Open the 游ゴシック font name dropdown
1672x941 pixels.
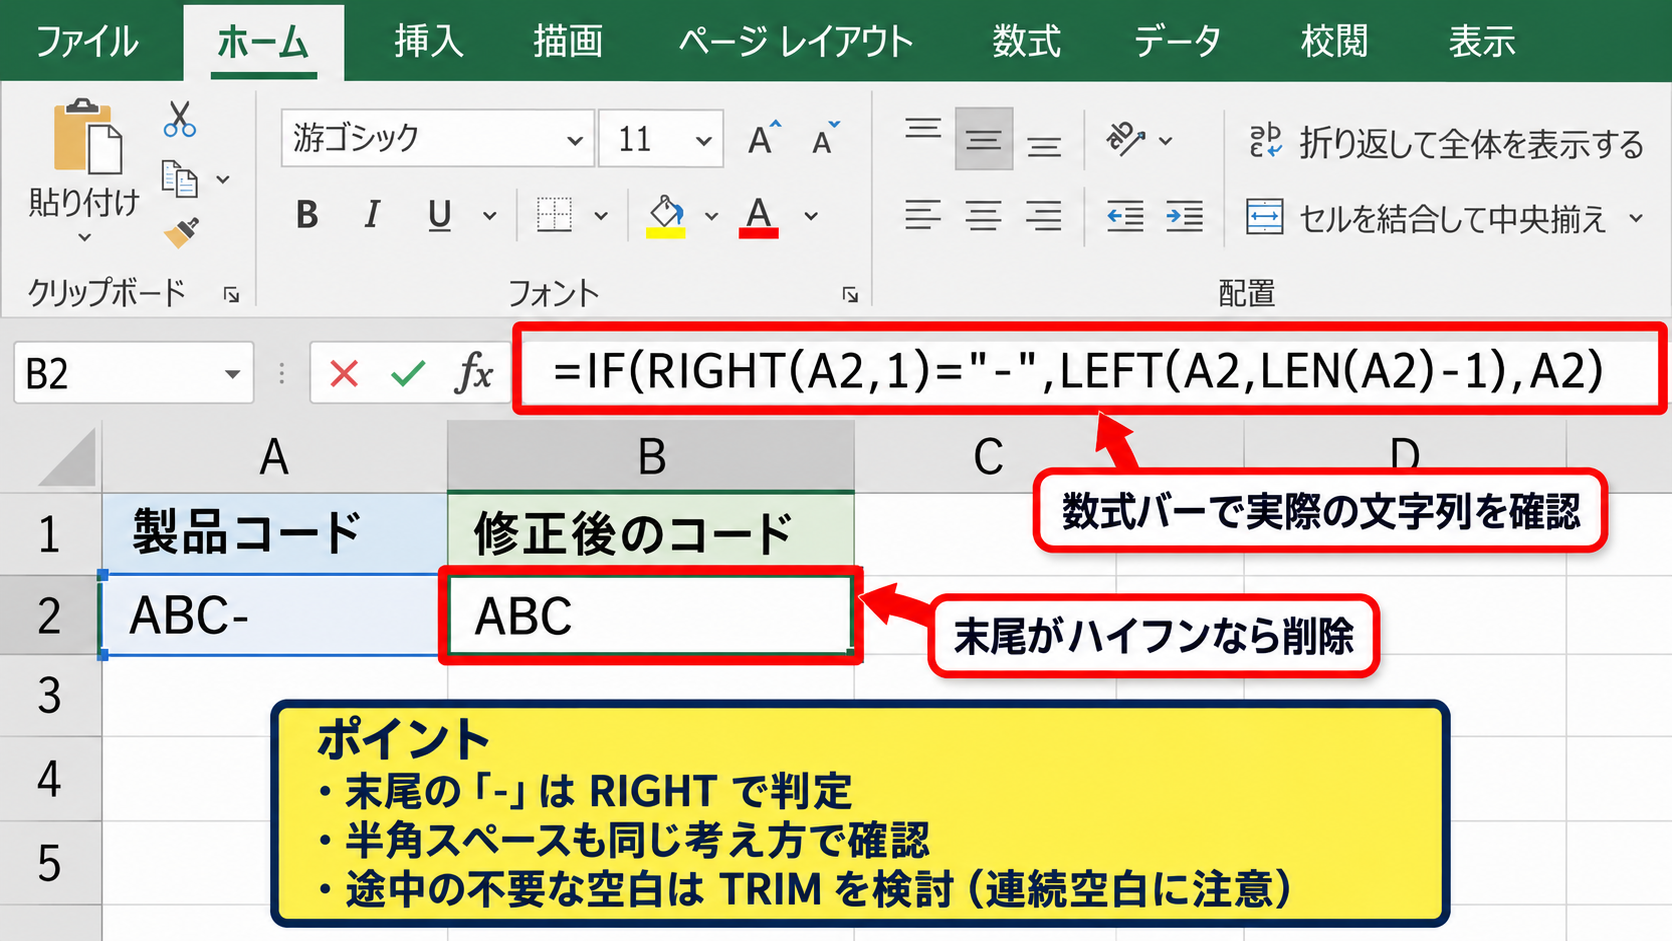[575, 140]
